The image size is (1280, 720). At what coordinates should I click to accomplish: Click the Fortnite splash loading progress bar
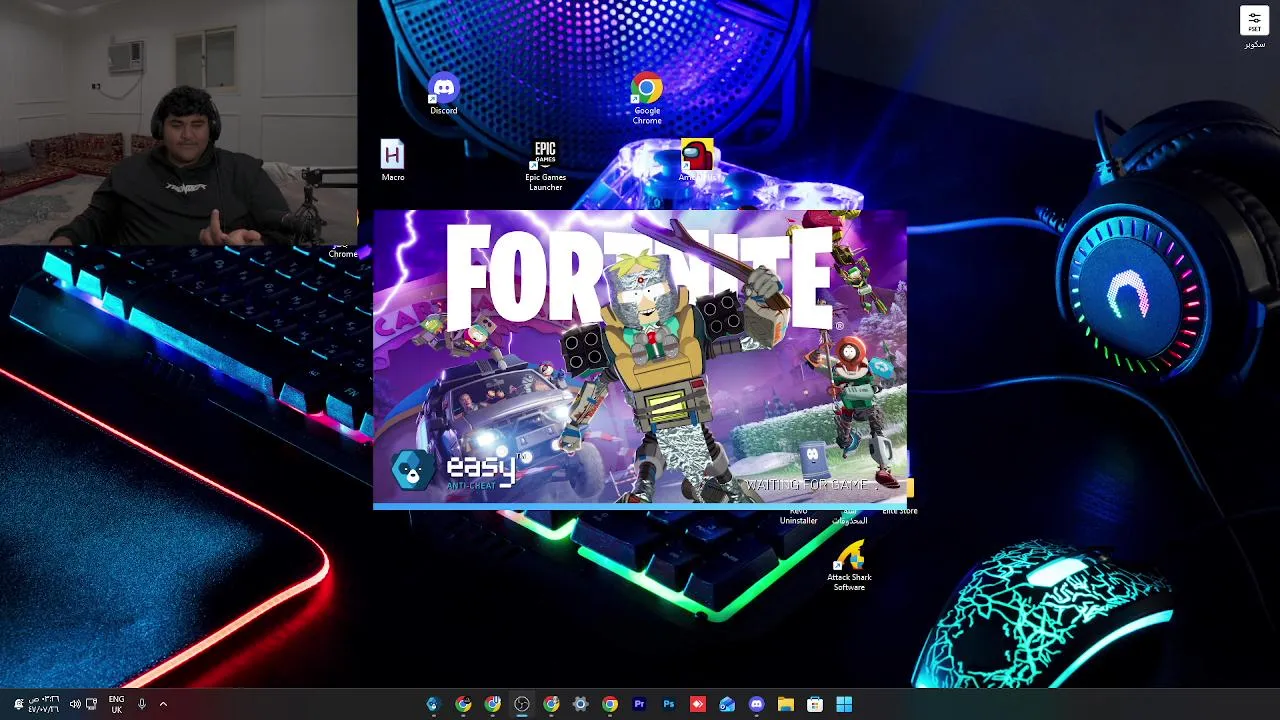click(640, 507)
